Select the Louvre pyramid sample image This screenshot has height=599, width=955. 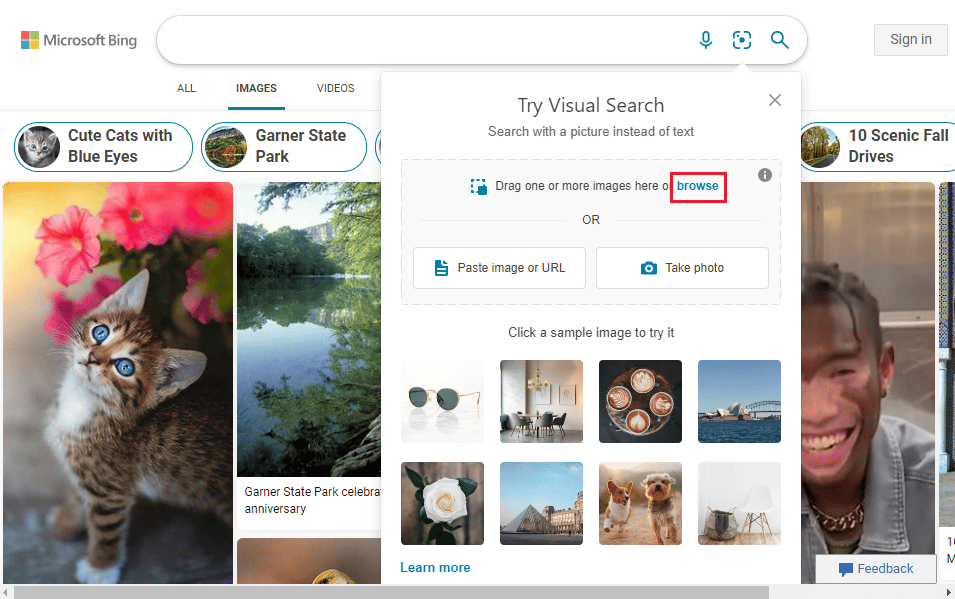pos(541,503)
